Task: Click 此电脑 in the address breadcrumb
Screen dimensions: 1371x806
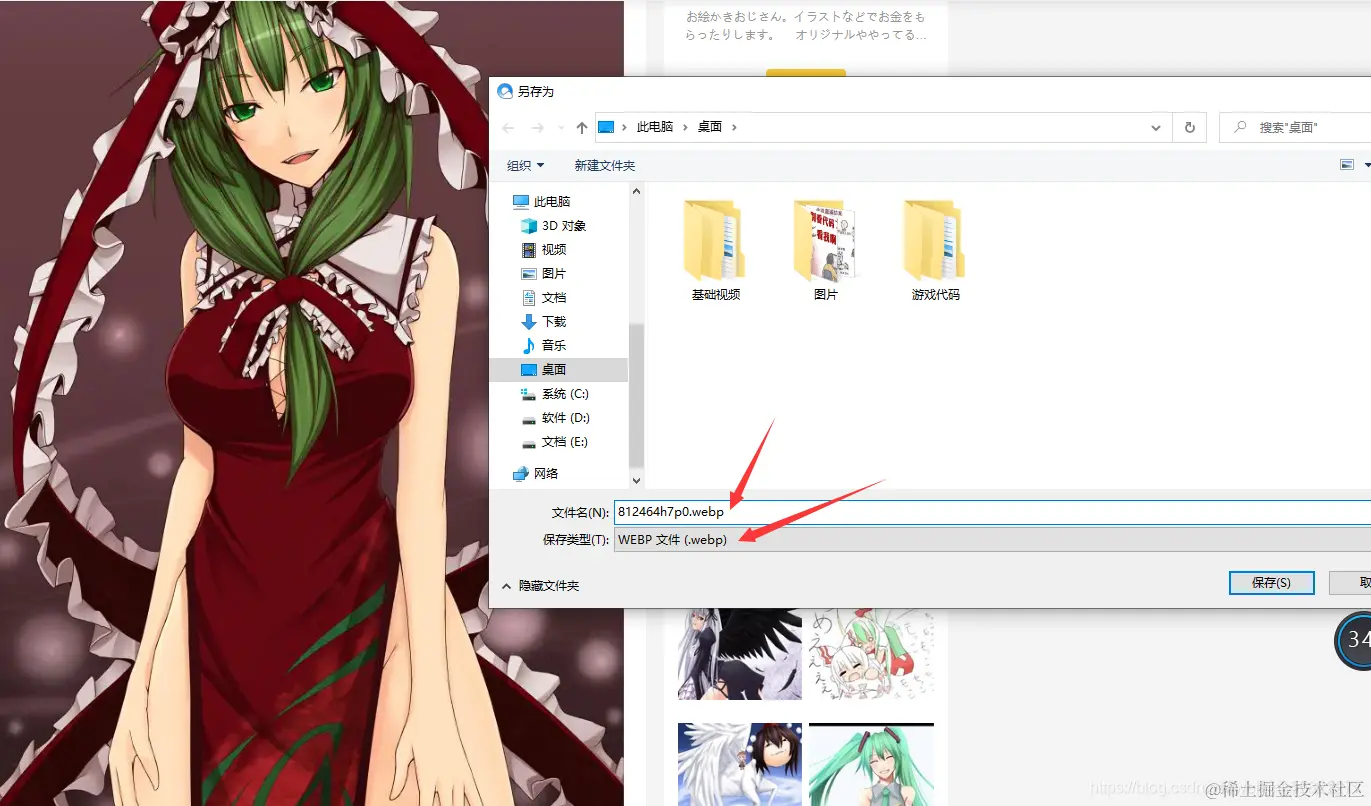Action: click(655, 127)
